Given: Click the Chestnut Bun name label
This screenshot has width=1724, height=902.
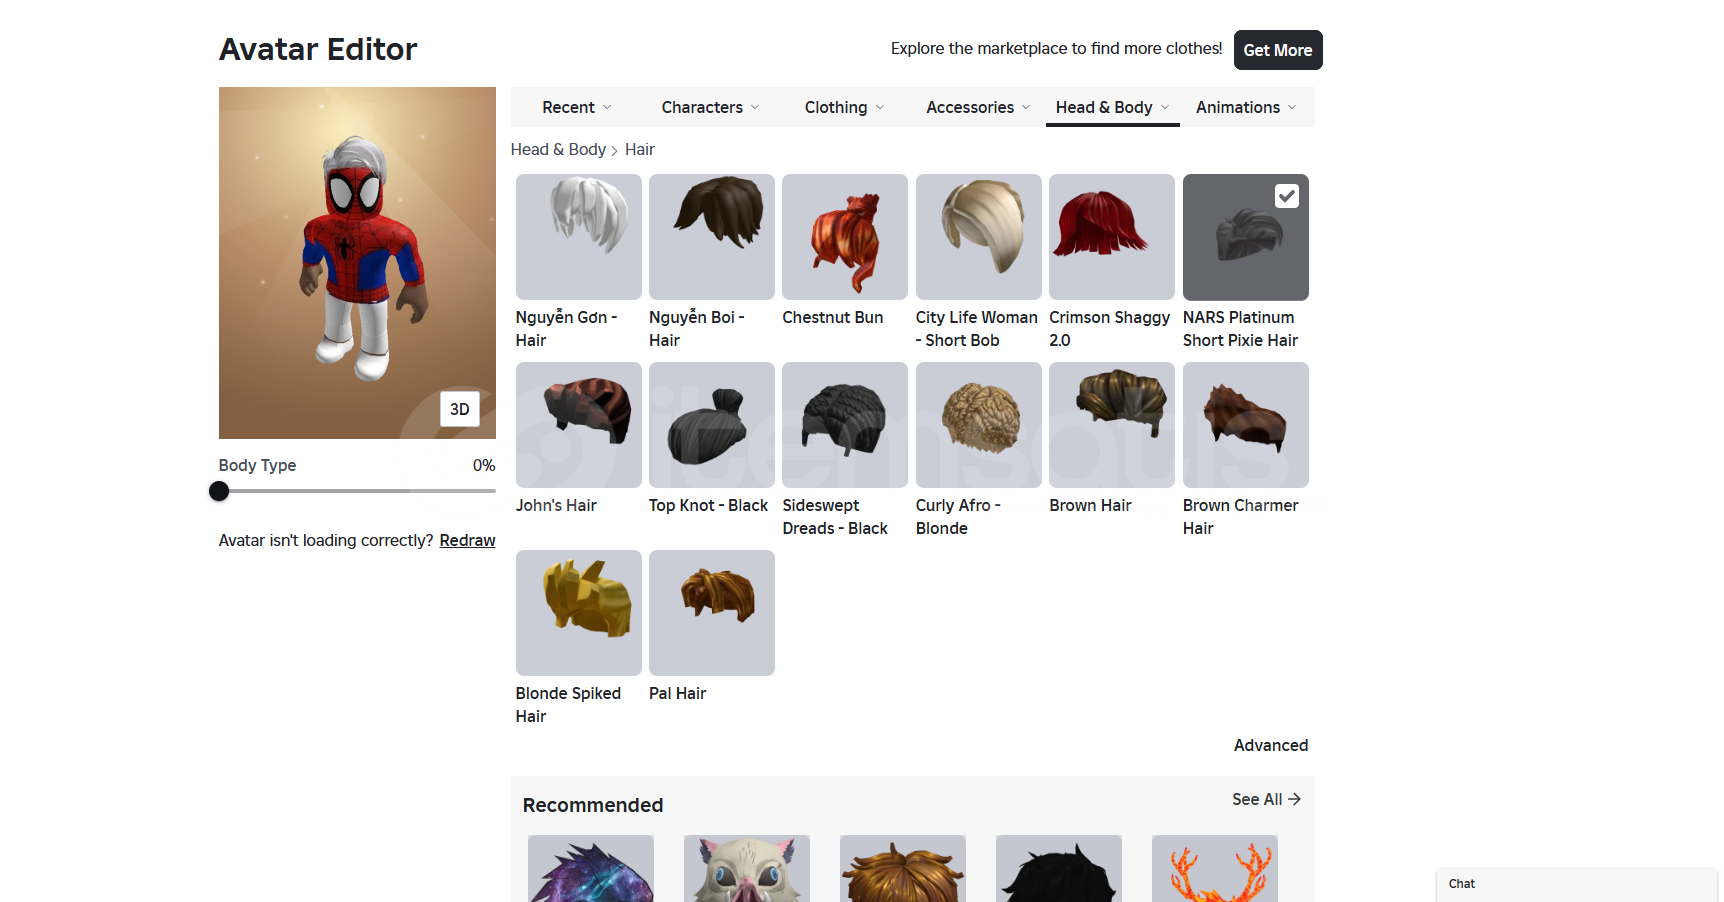Looking at the screenshot, I should coord(832,317).
